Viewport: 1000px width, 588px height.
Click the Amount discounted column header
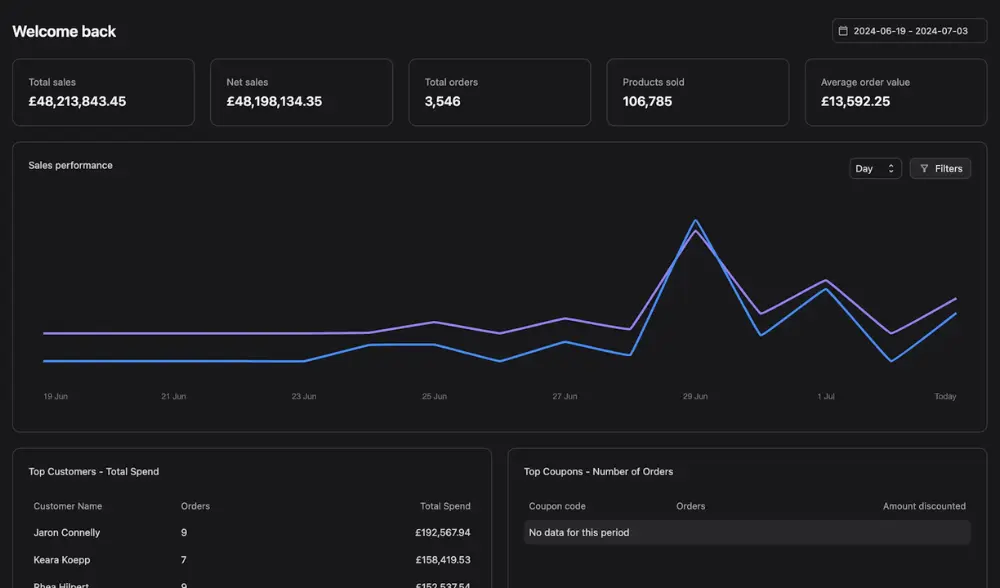point(924,506)
